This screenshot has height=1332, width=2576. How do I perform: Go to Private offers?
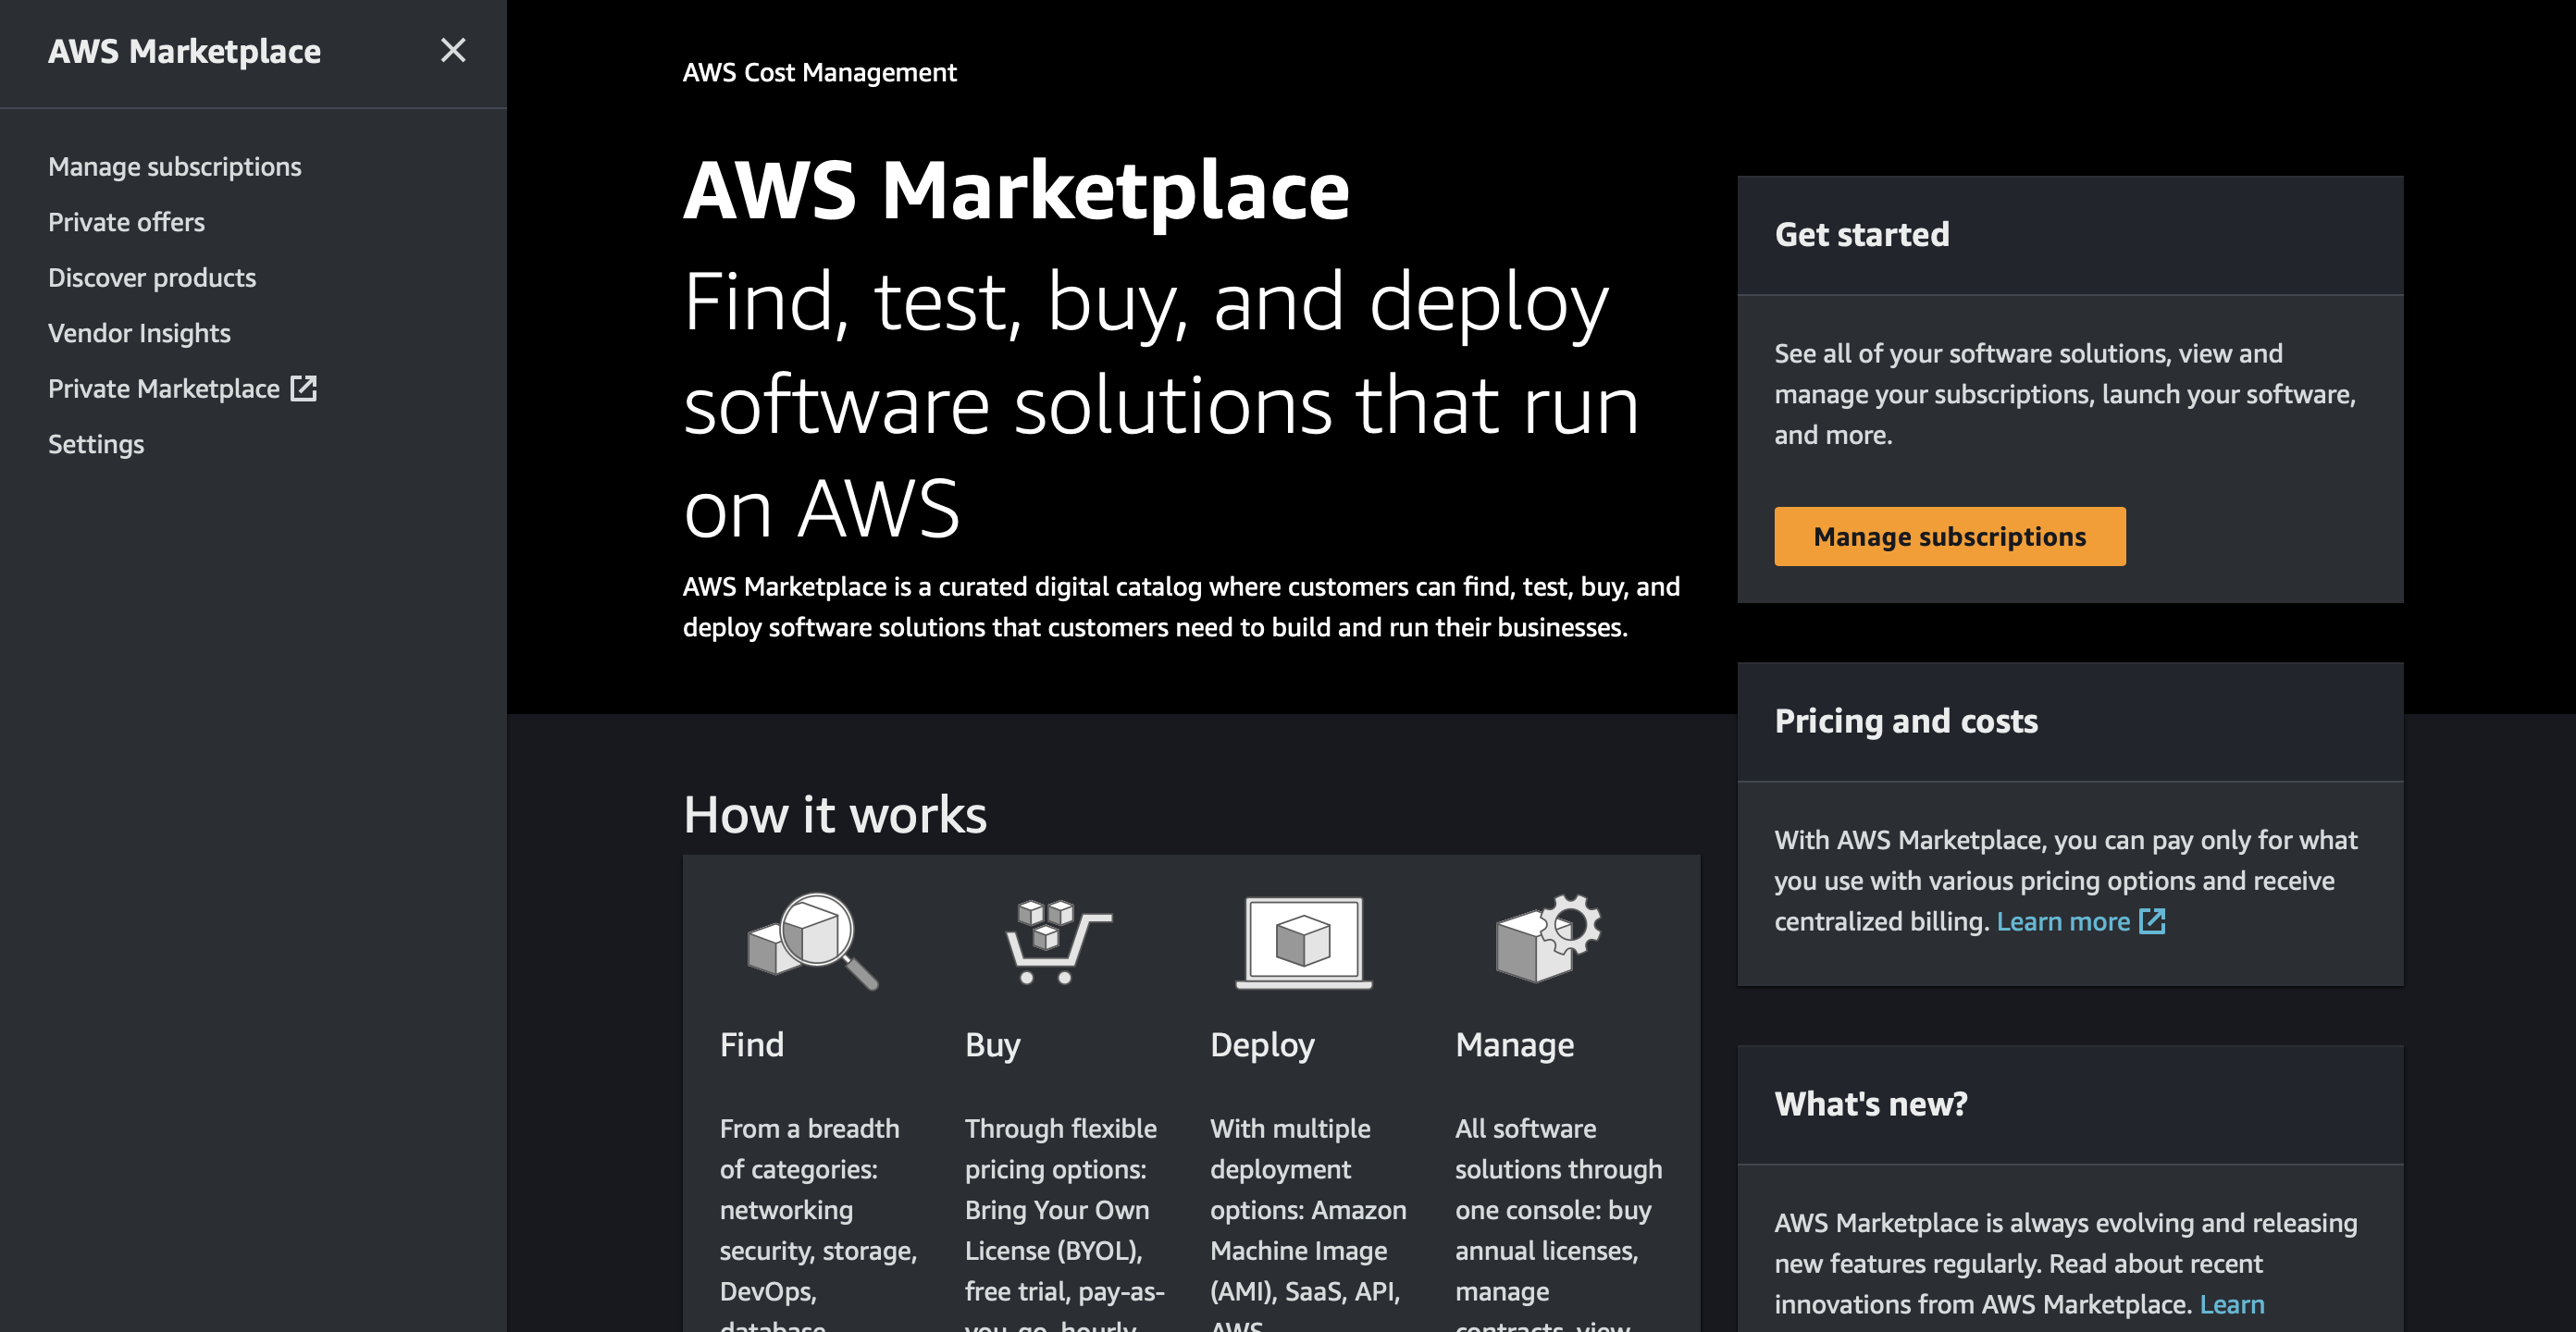126,222
